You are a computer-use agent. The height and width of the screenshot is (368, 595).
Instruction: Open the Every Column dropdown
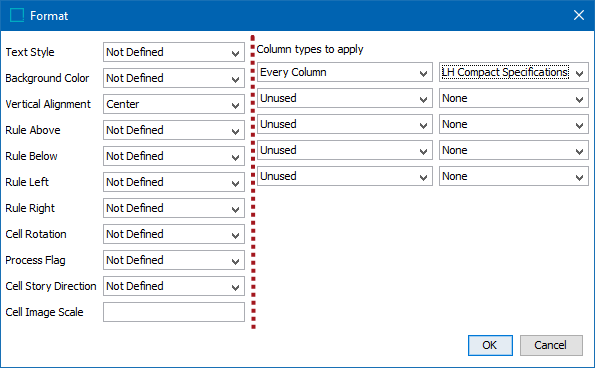point(345,72)
